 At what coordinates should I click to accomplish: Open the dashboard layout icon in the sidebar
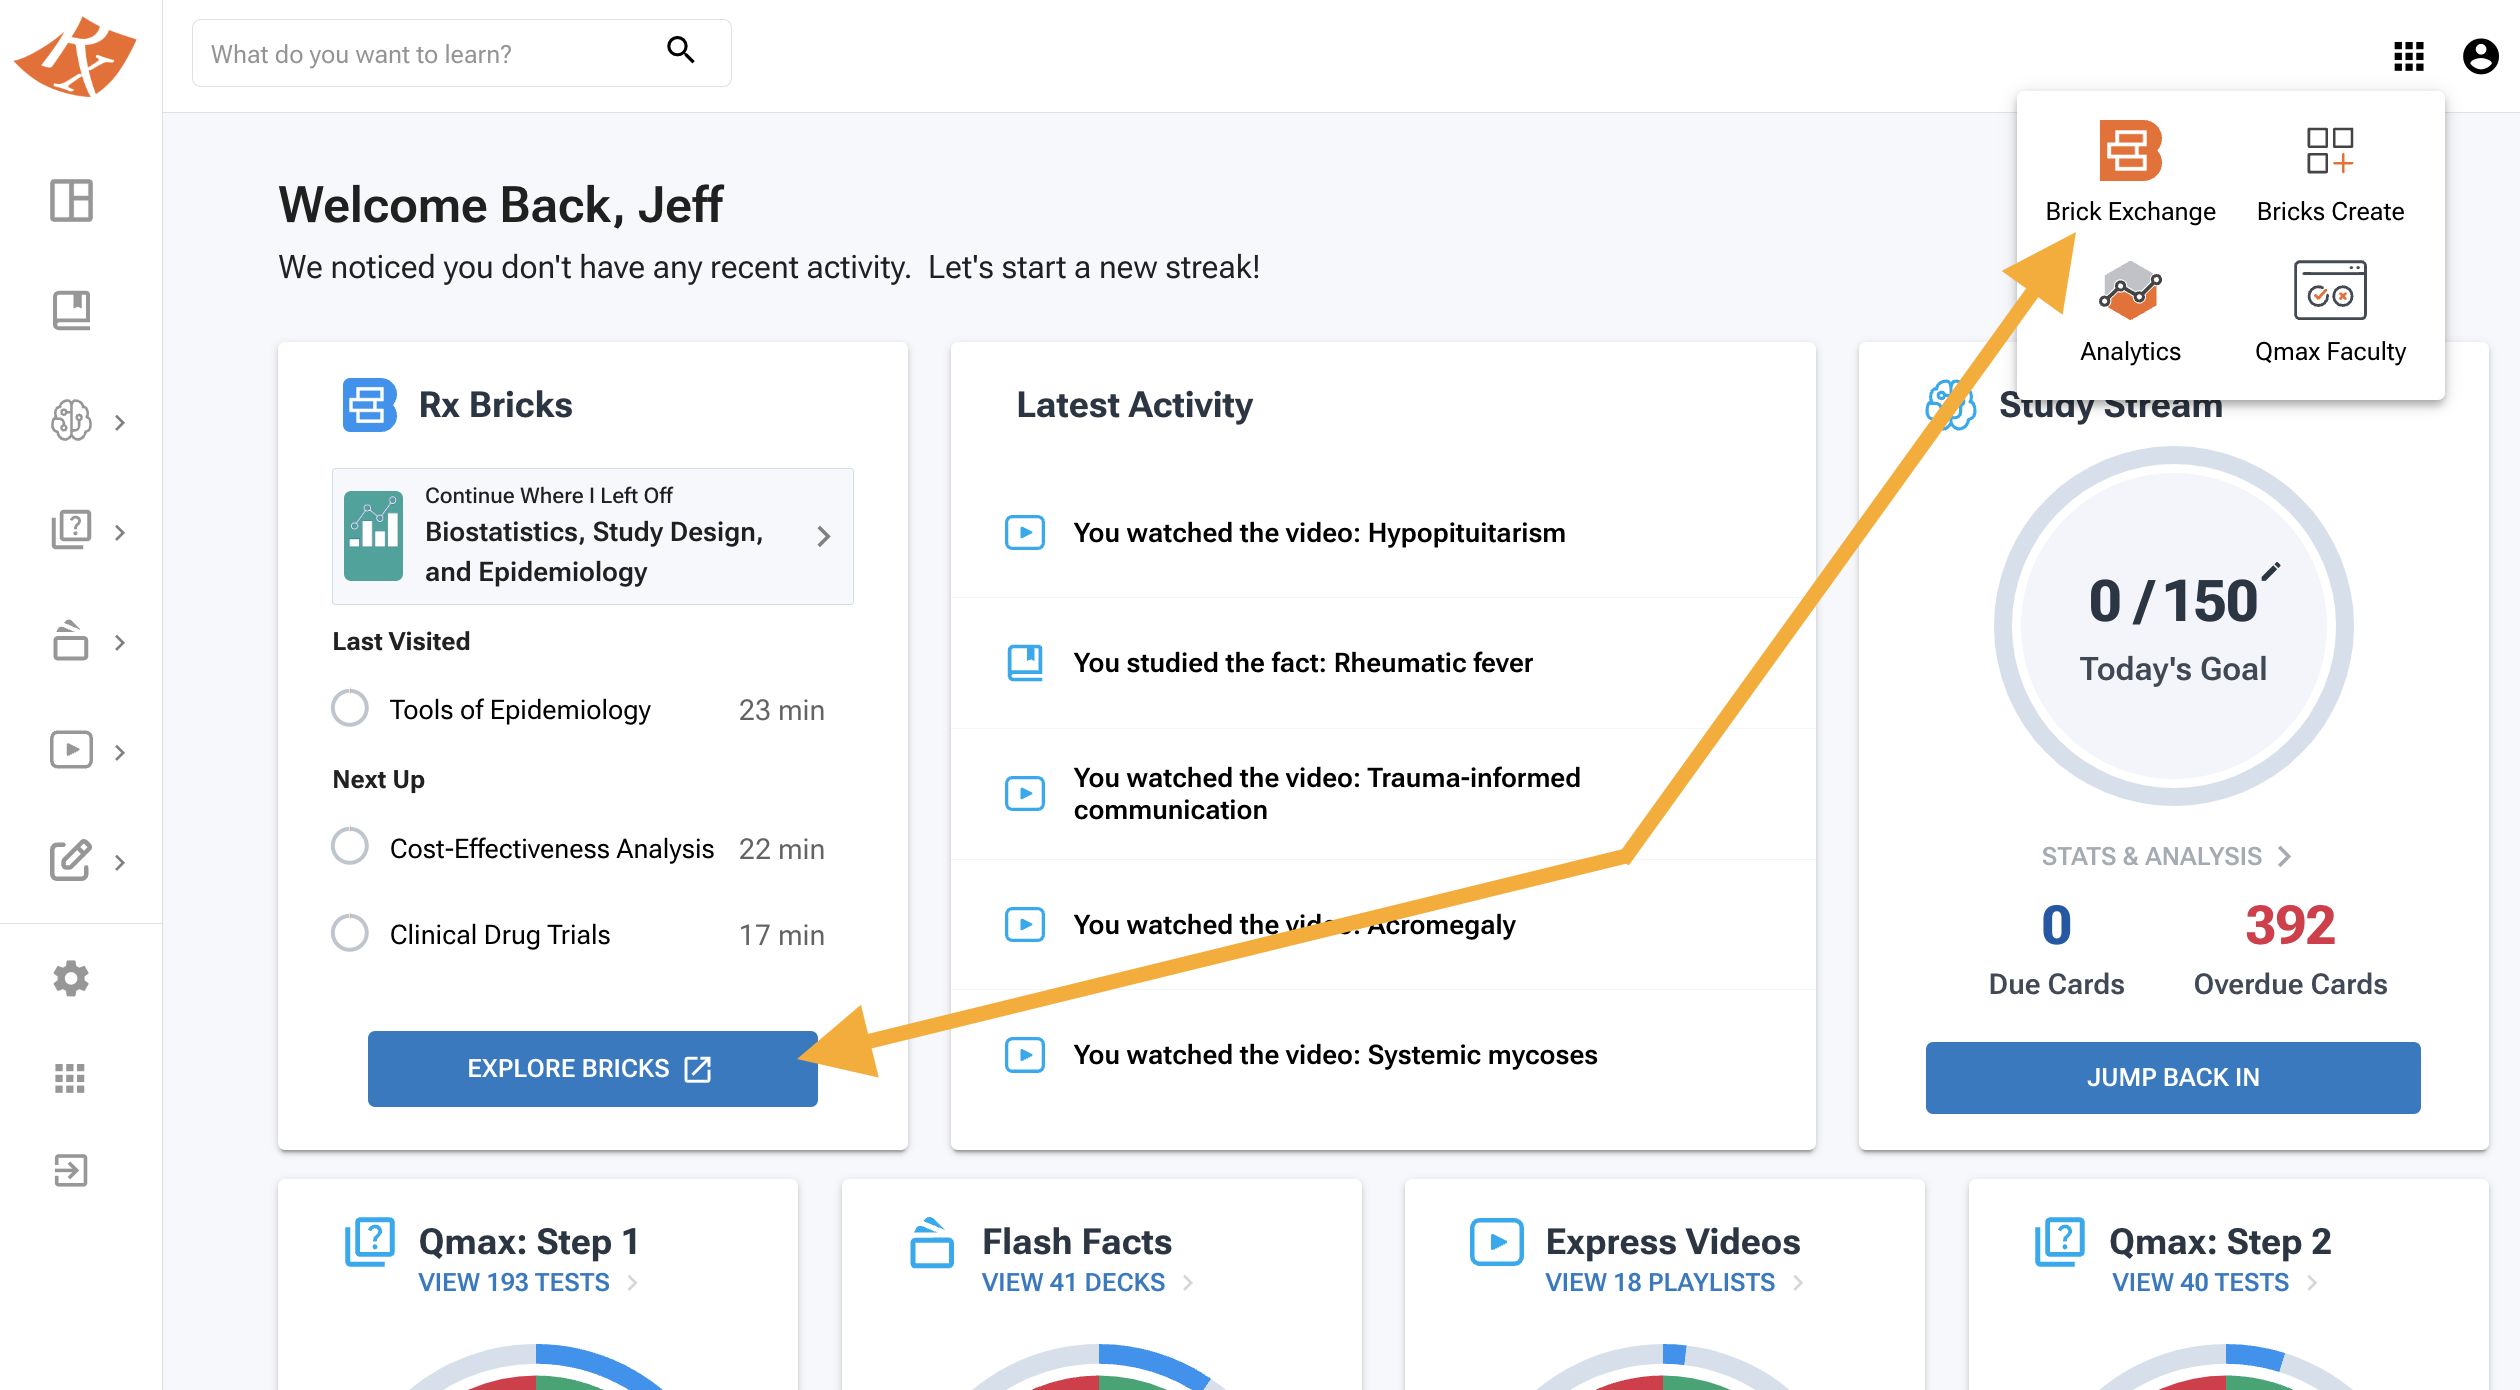click(x=71, y=200)
